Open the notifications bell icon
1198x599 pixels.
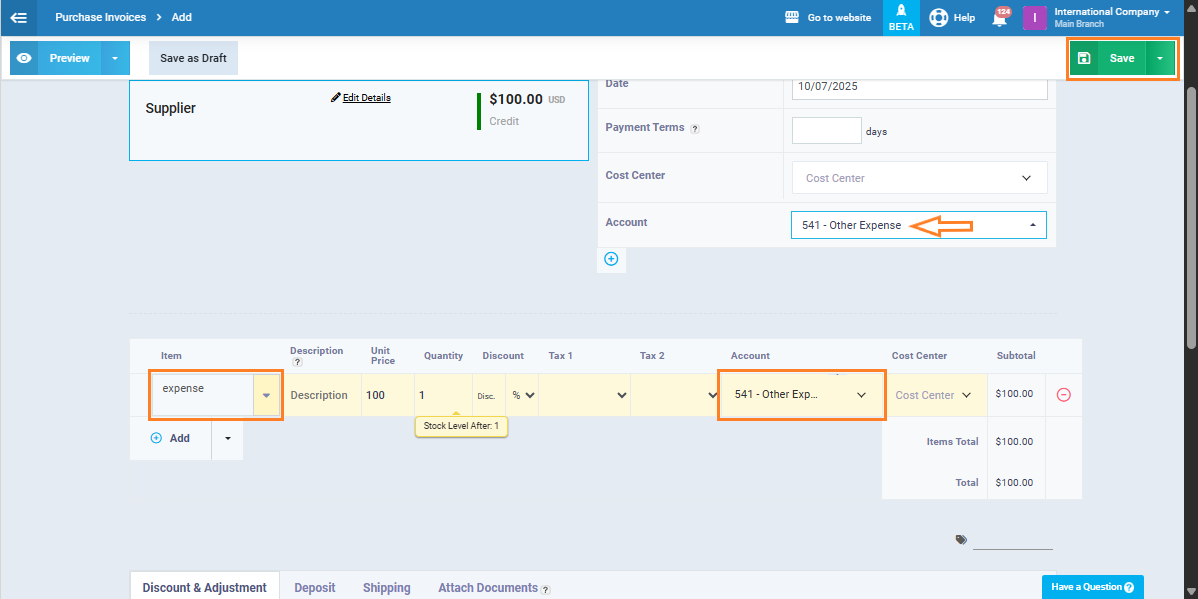(x=999, y=18)
